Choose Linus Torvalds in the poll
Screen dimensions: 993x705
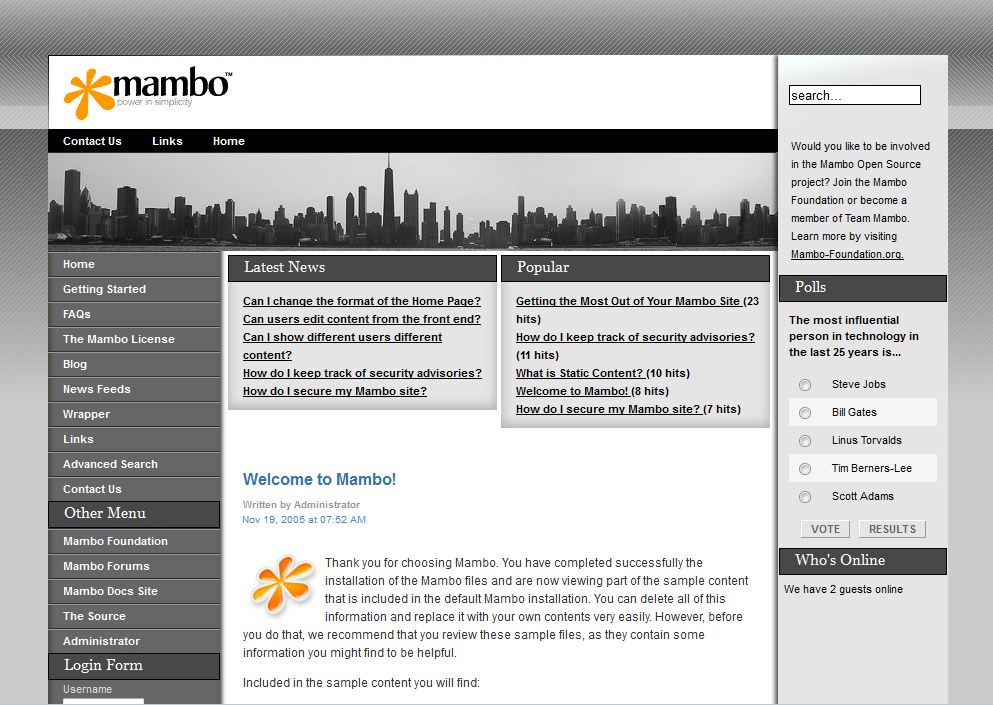pyautogui.click(x=805, y=441)
